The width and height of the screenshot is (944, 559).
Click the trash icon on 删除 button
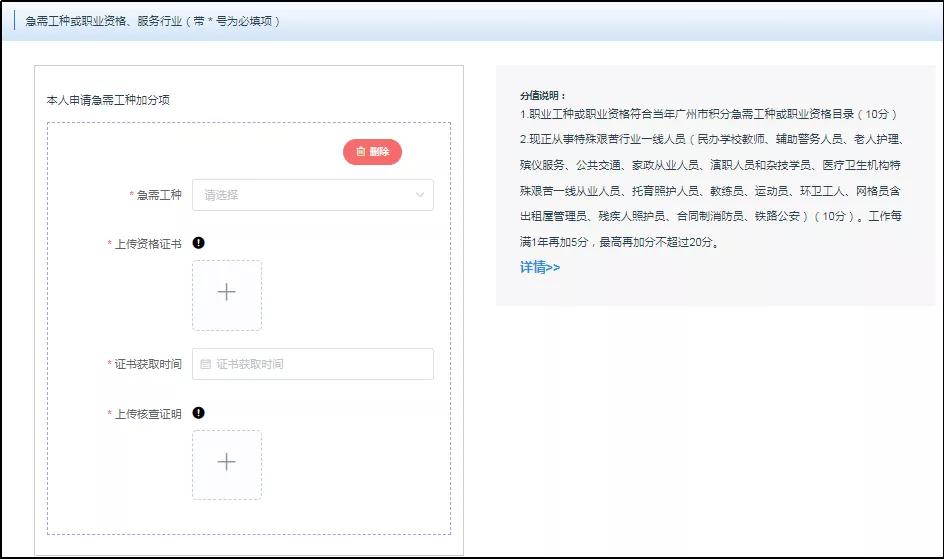361,152
